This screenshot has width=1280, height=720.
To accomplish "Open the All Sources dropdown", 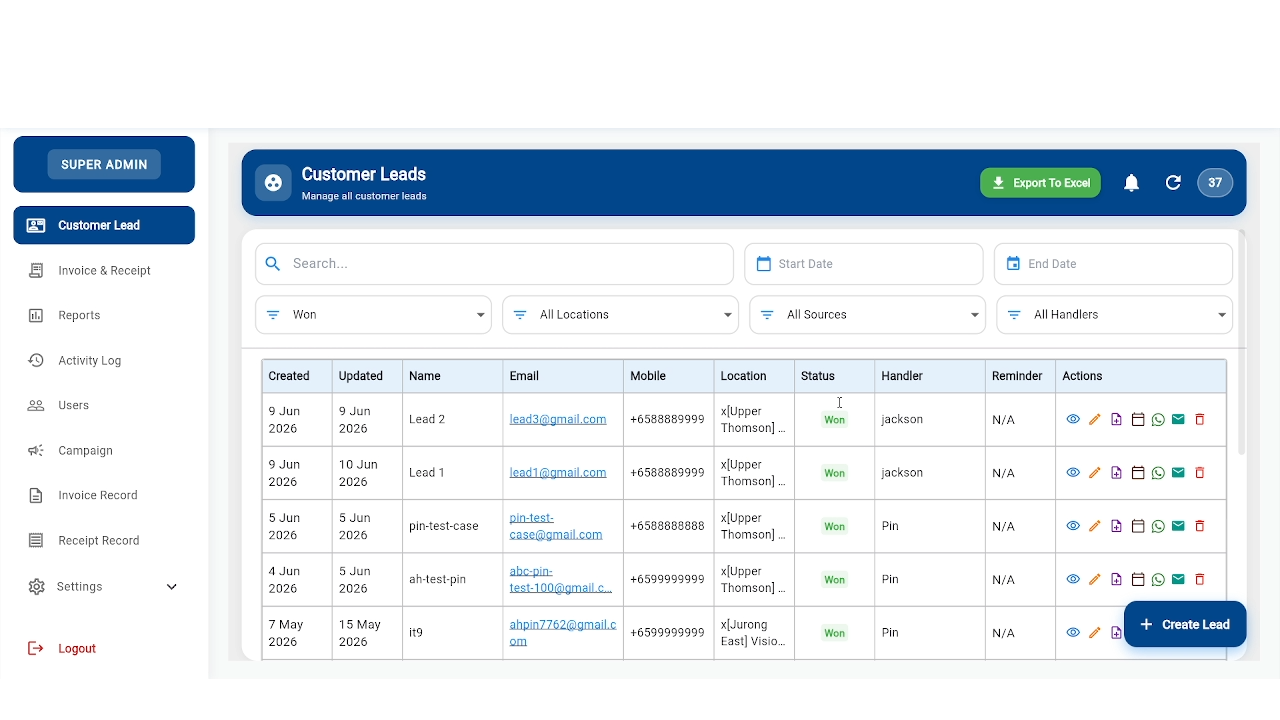I will [867, 315].
